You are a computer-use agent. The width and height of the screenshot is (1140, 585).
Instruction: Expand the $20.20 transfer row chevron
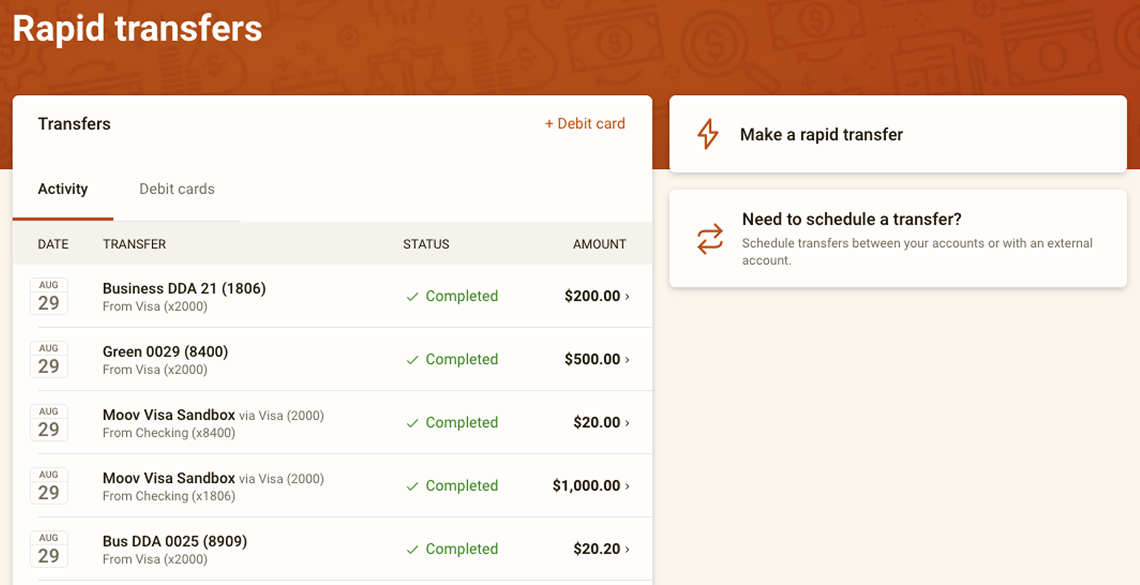click(628, 549)
